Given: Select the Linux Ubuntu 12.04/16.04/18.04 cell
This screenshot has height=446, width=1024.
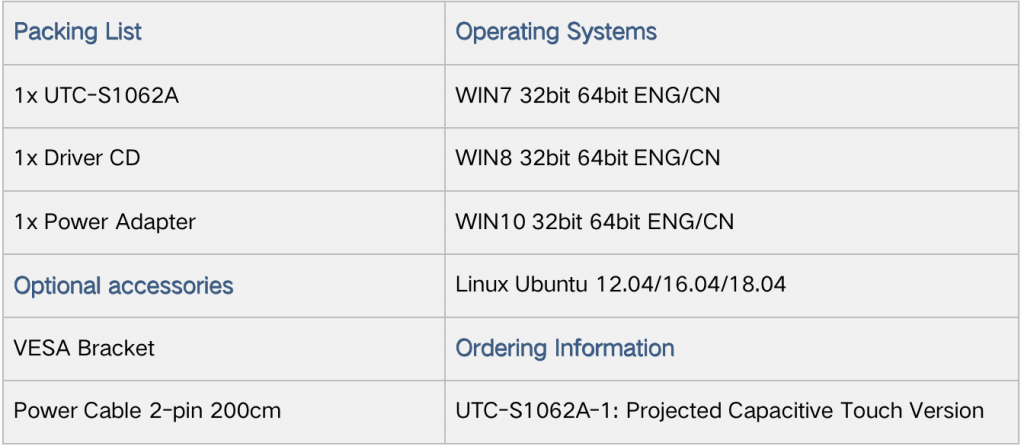Looking at the screenshot, I should (x=732, y=286).
